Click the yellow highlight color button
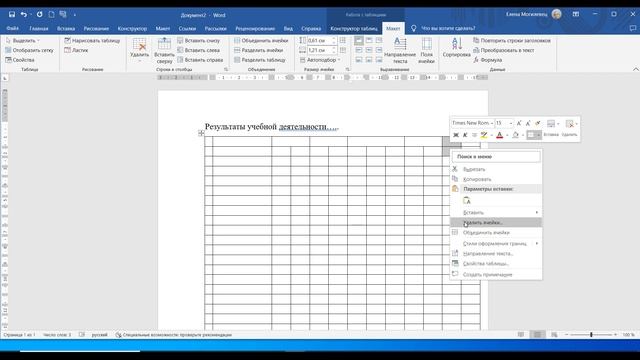 (484, 135)
